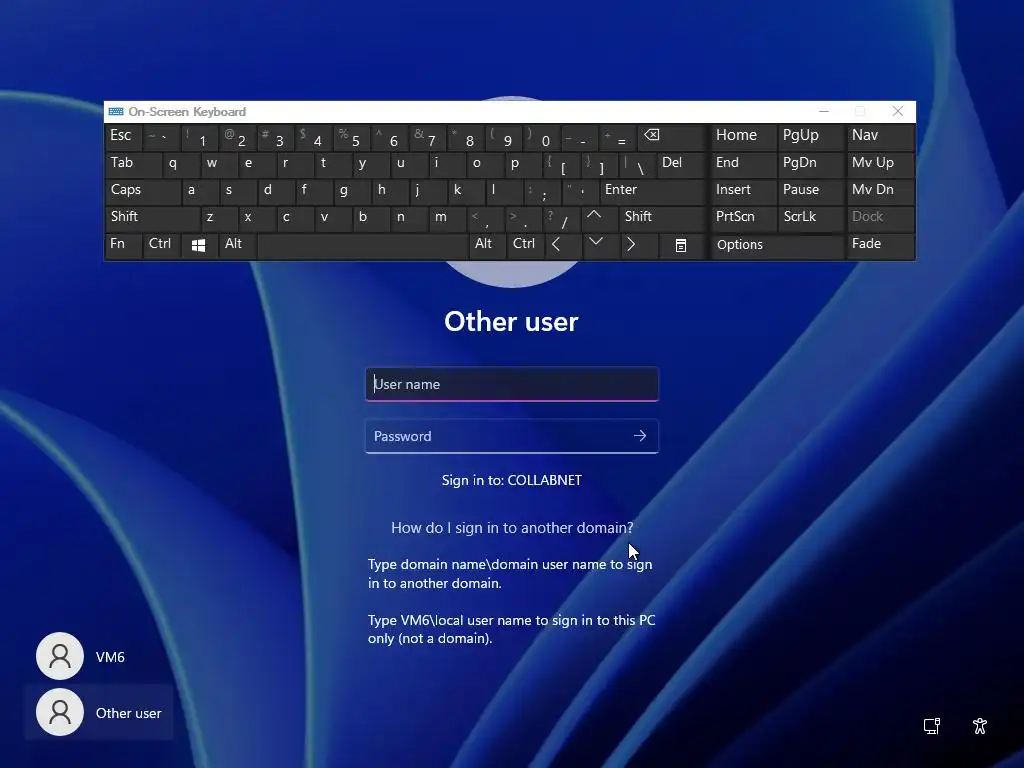Click the PgUp key
Viewport: 1024px width, 768px height.
(x=810, y=136)
